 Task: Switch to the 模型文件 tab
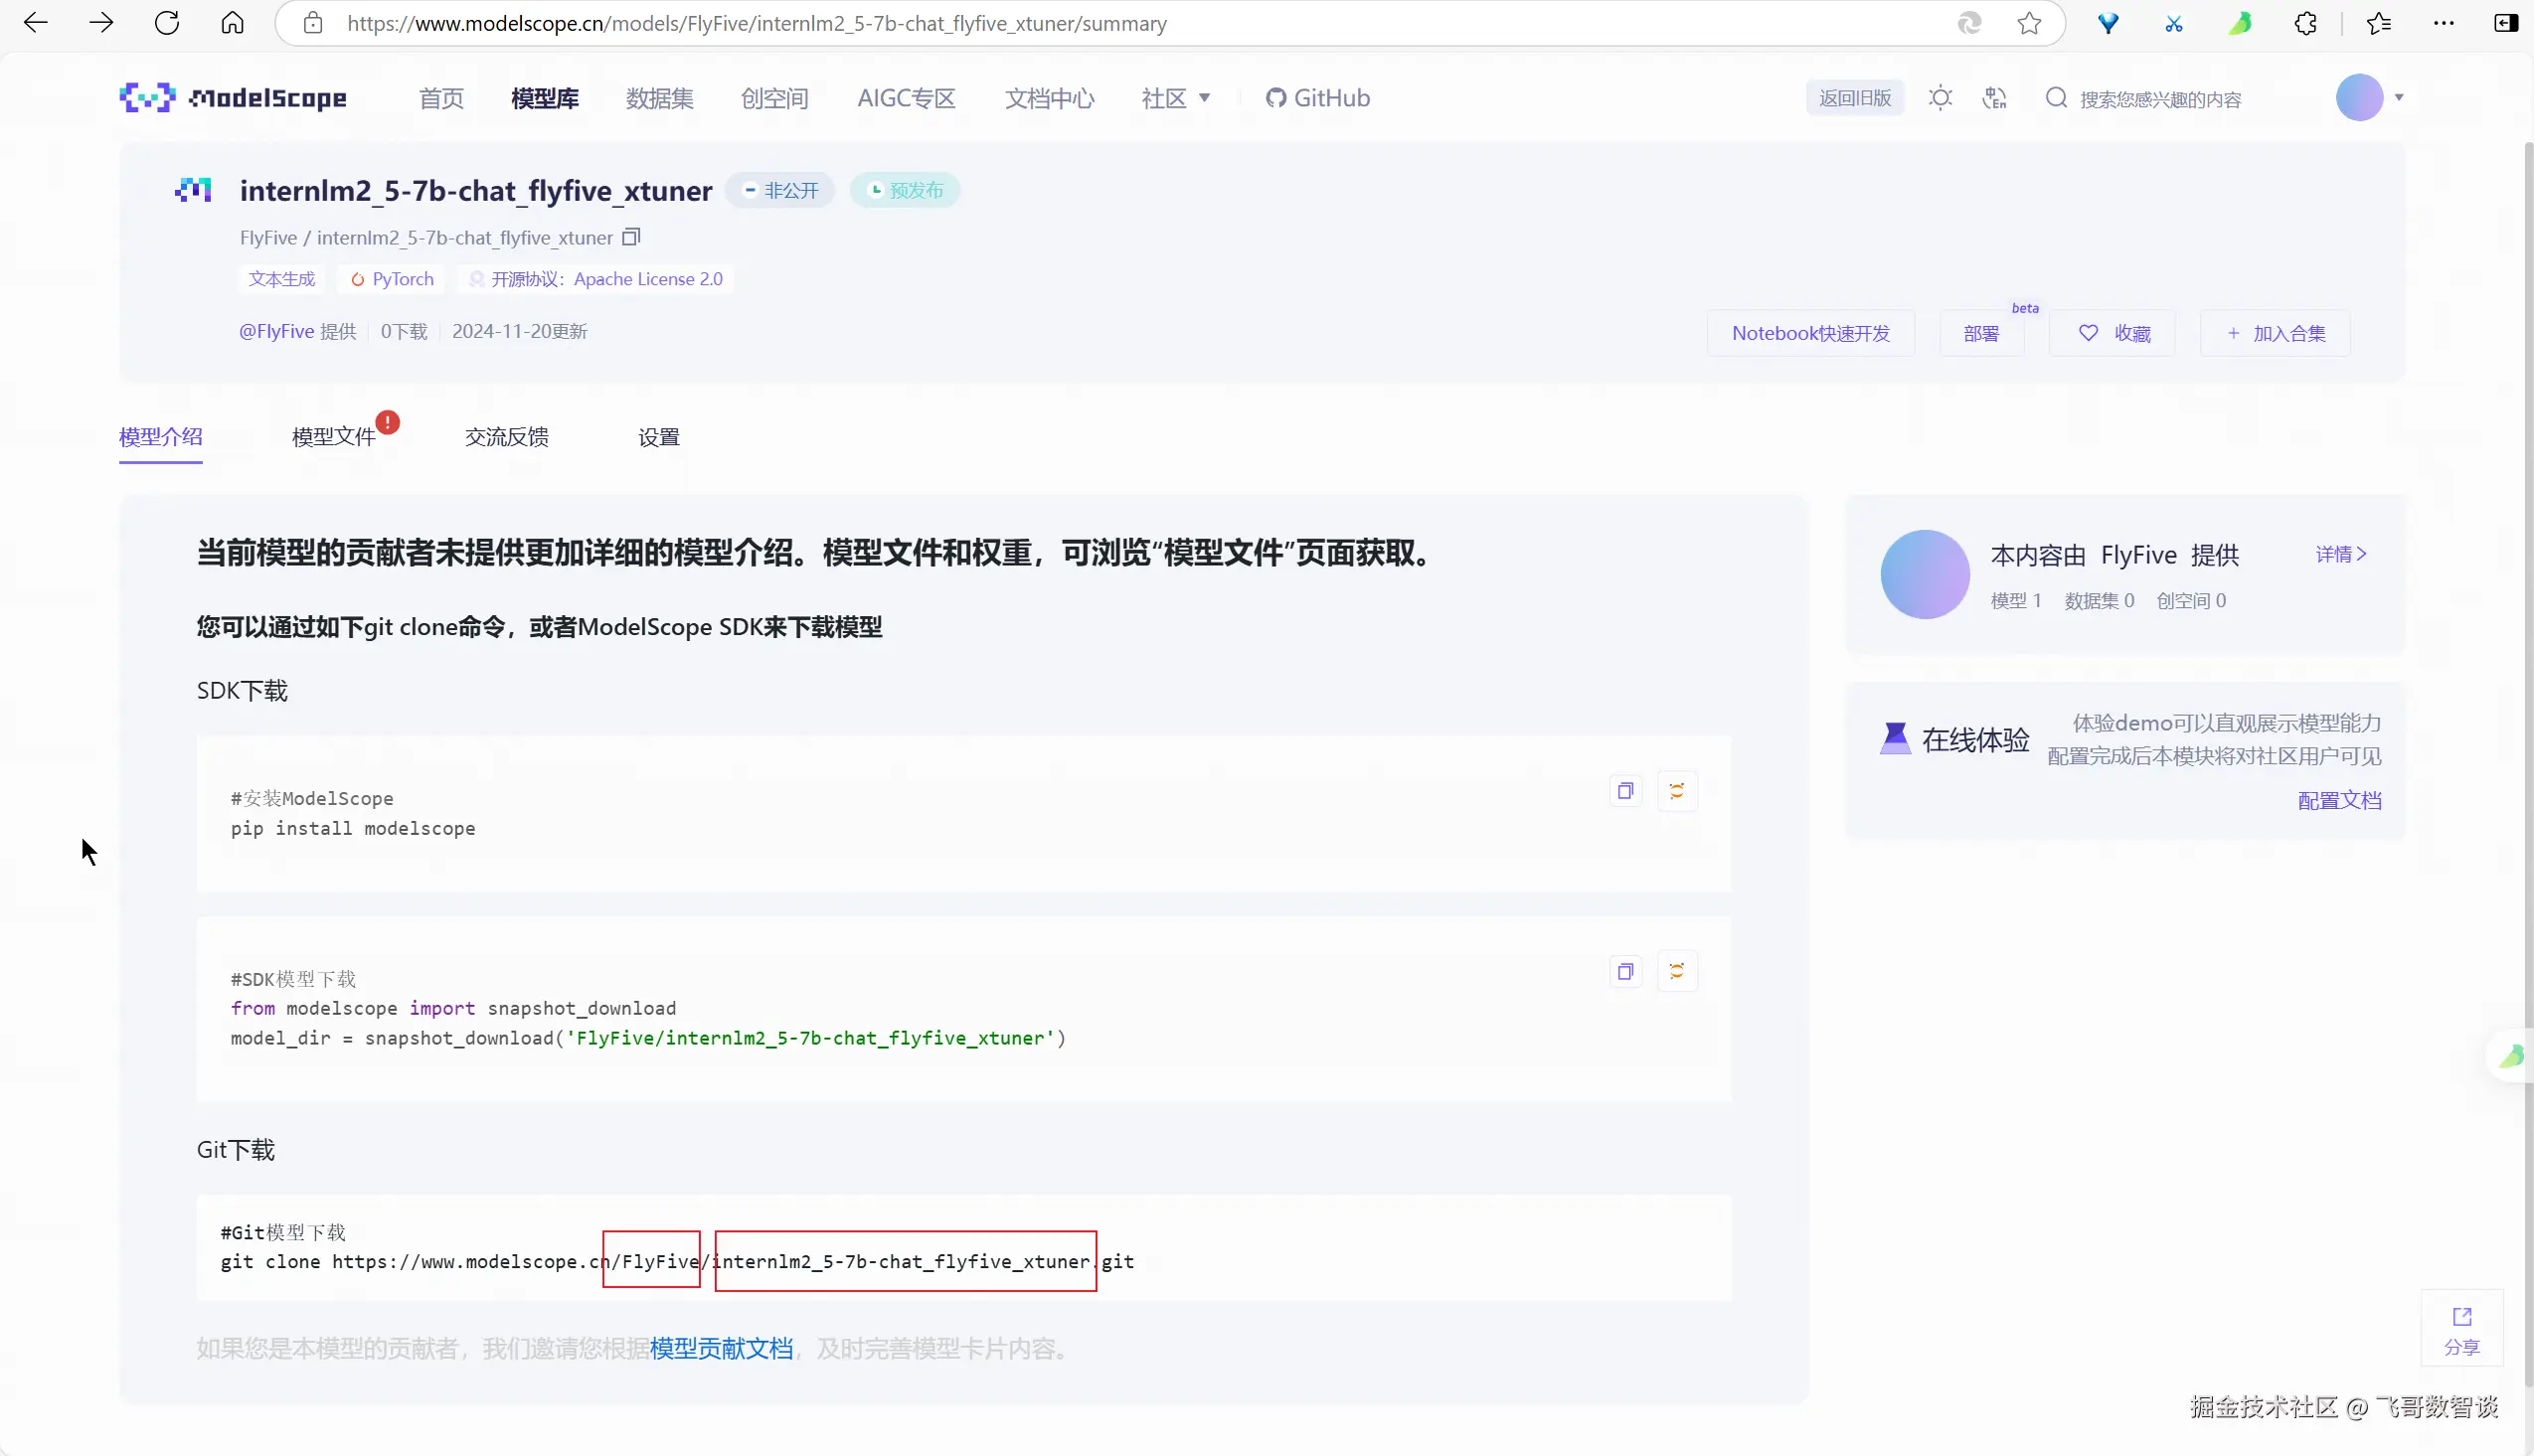(333, 437)
